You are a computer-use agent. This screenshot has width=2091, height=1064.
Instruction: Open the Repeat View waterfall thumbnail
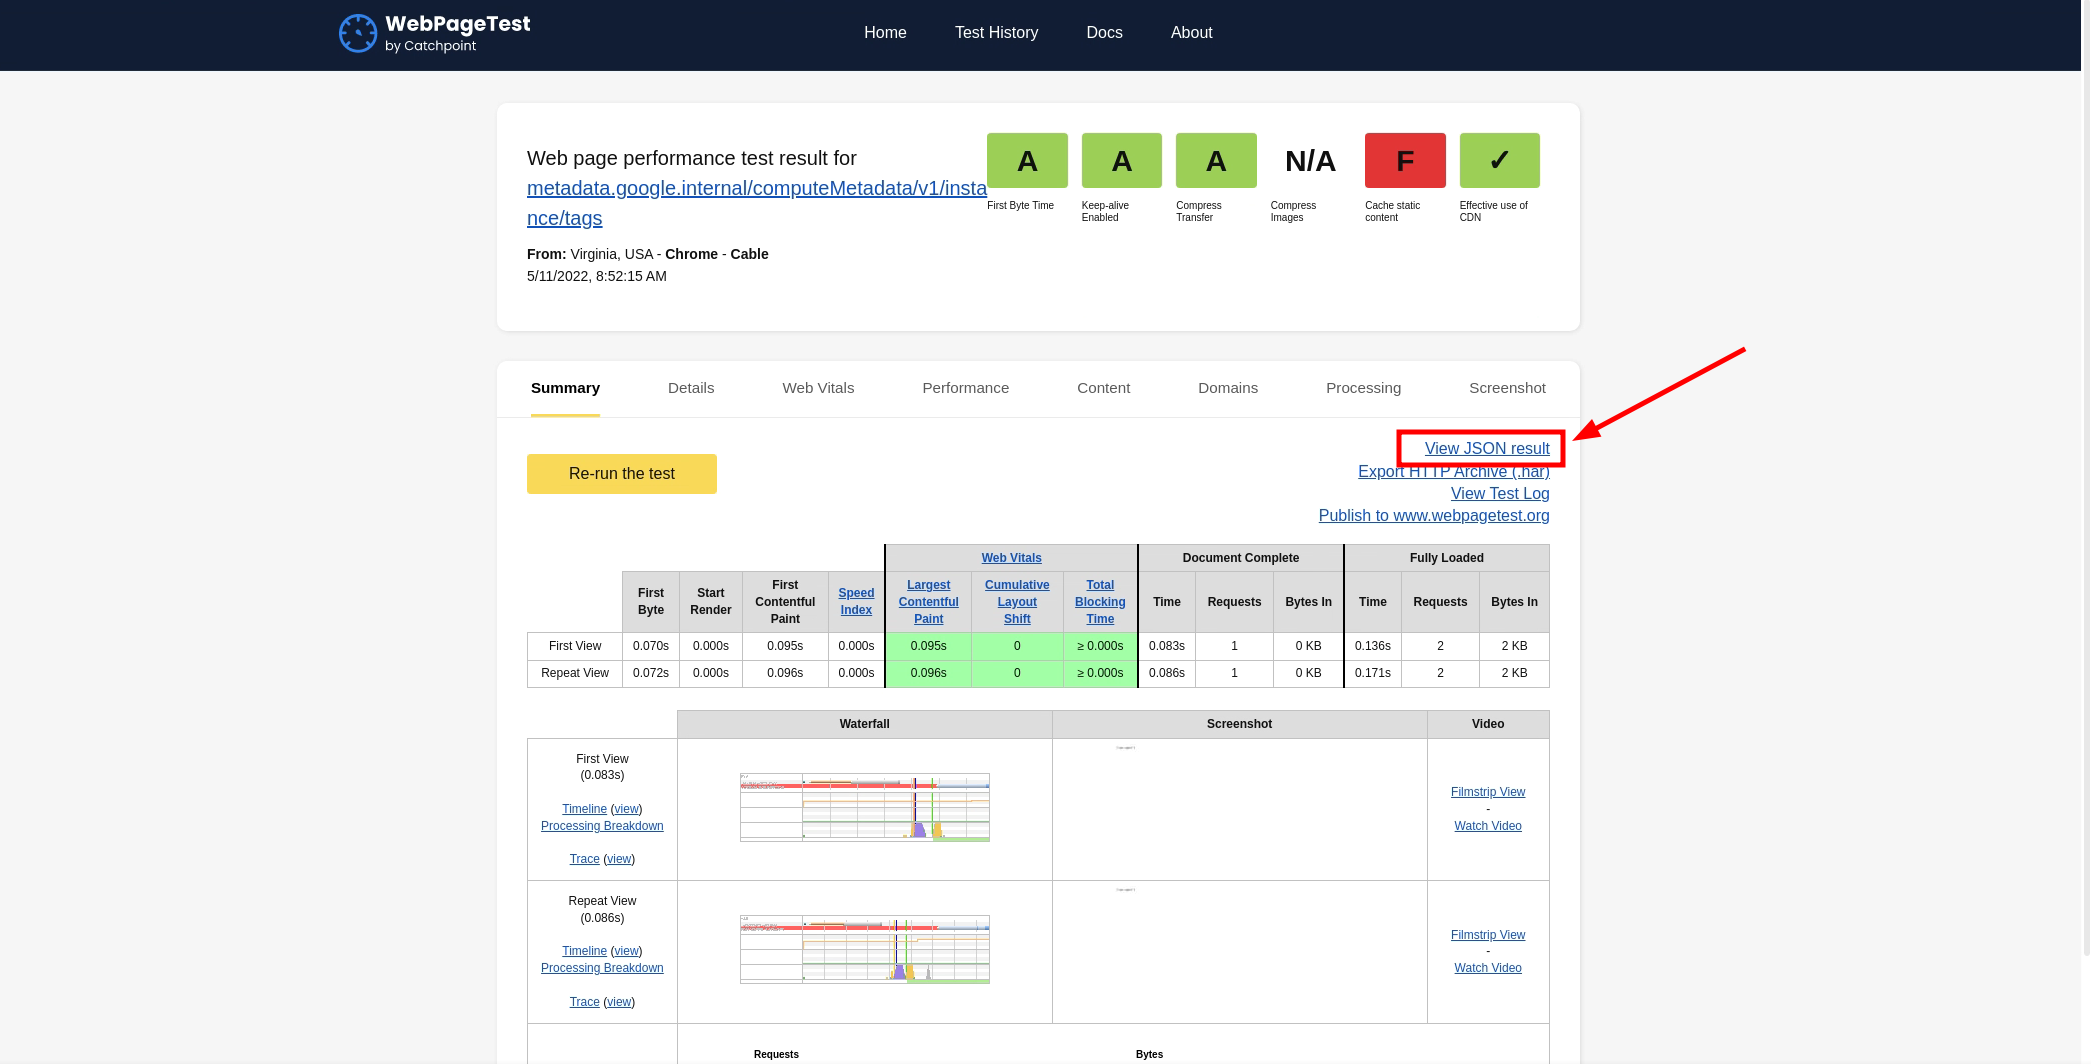(x=864, y=950)
